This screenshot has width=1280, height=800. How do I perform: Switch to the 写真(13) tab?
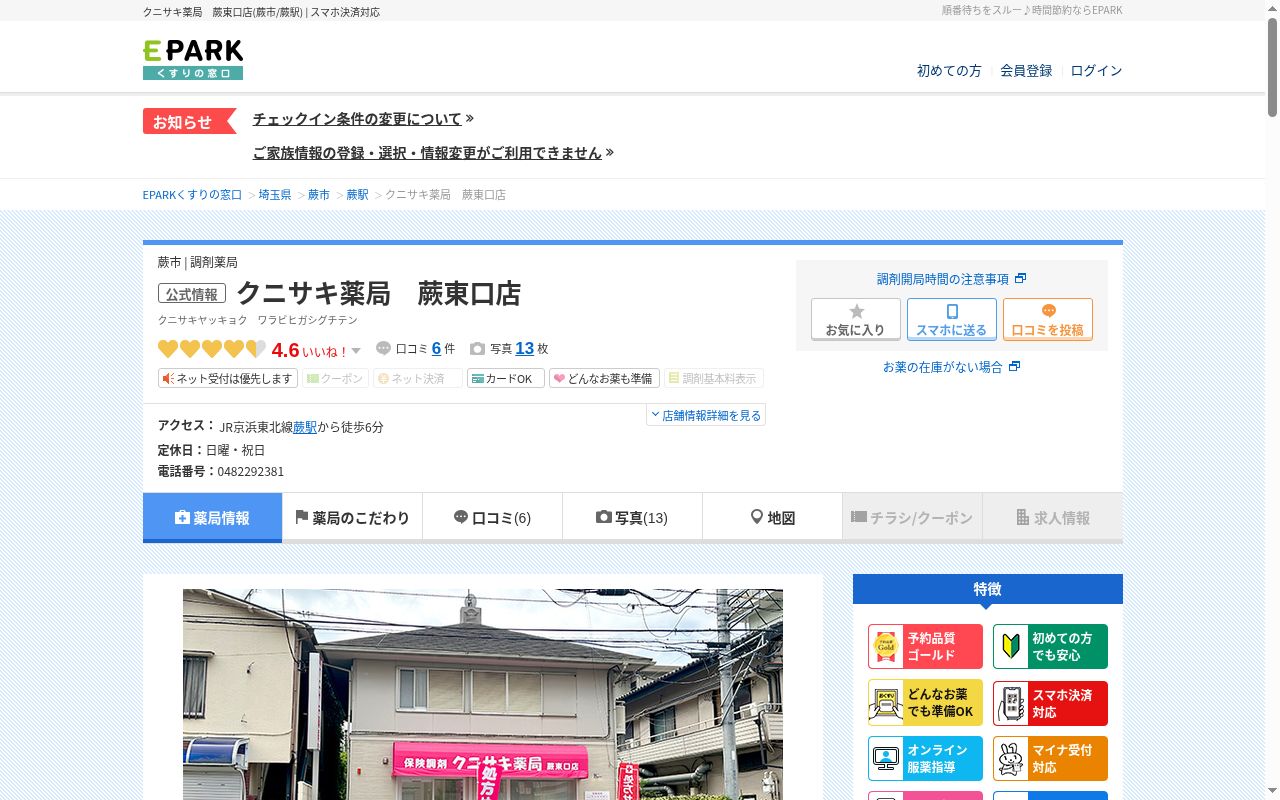632,518
